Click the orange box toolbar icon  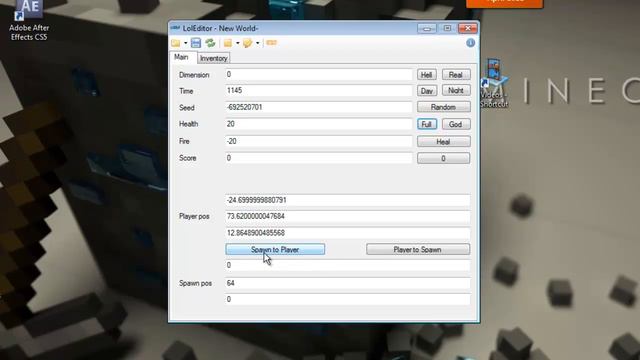[228, 43]
